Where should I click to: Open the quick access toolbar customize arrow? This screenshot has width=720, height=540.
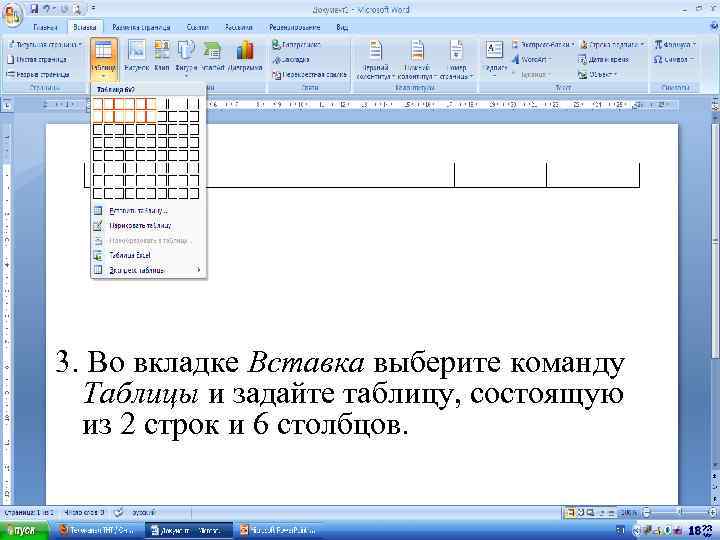(93, 8)
